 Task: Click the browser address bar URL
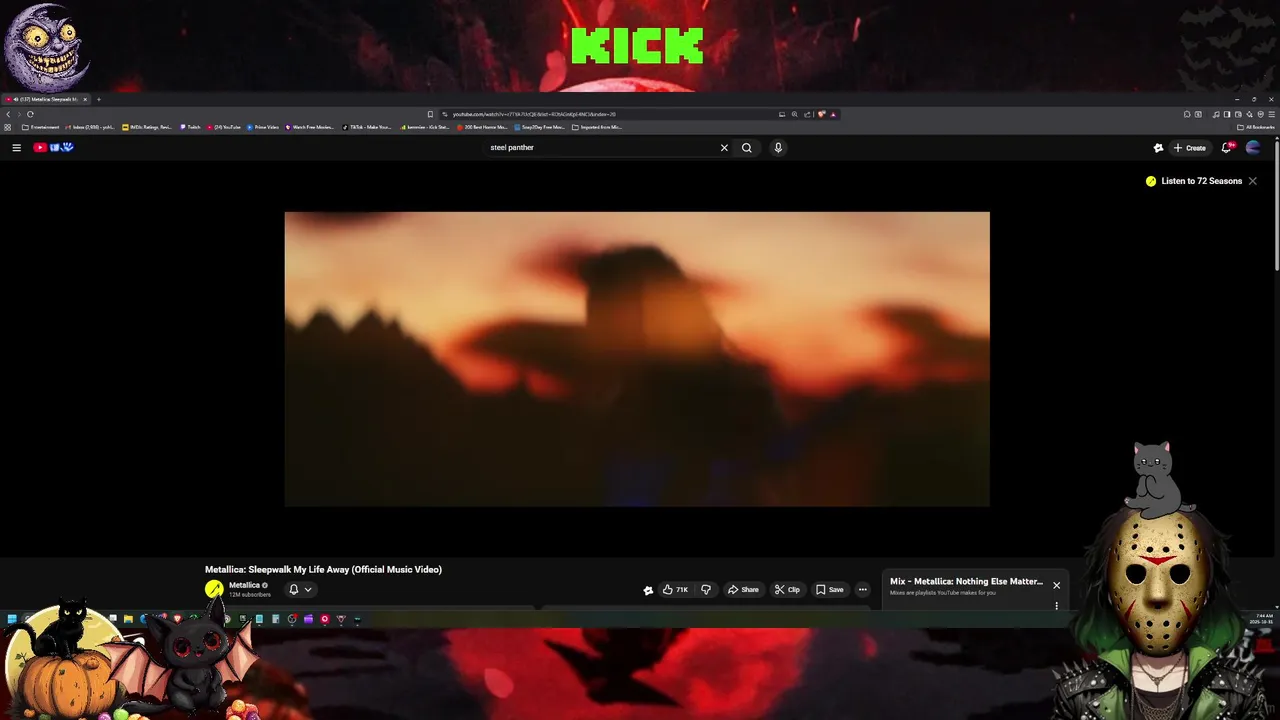coord(534,114)
